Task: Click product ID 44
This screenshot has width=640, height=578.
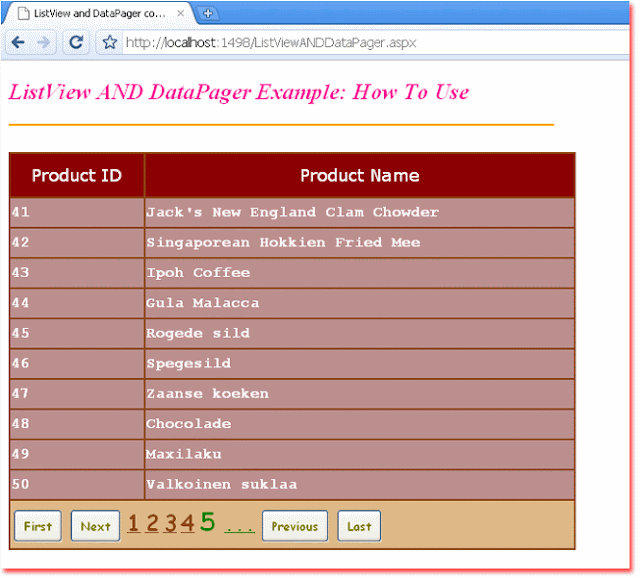Action: [x=77, y=303]
